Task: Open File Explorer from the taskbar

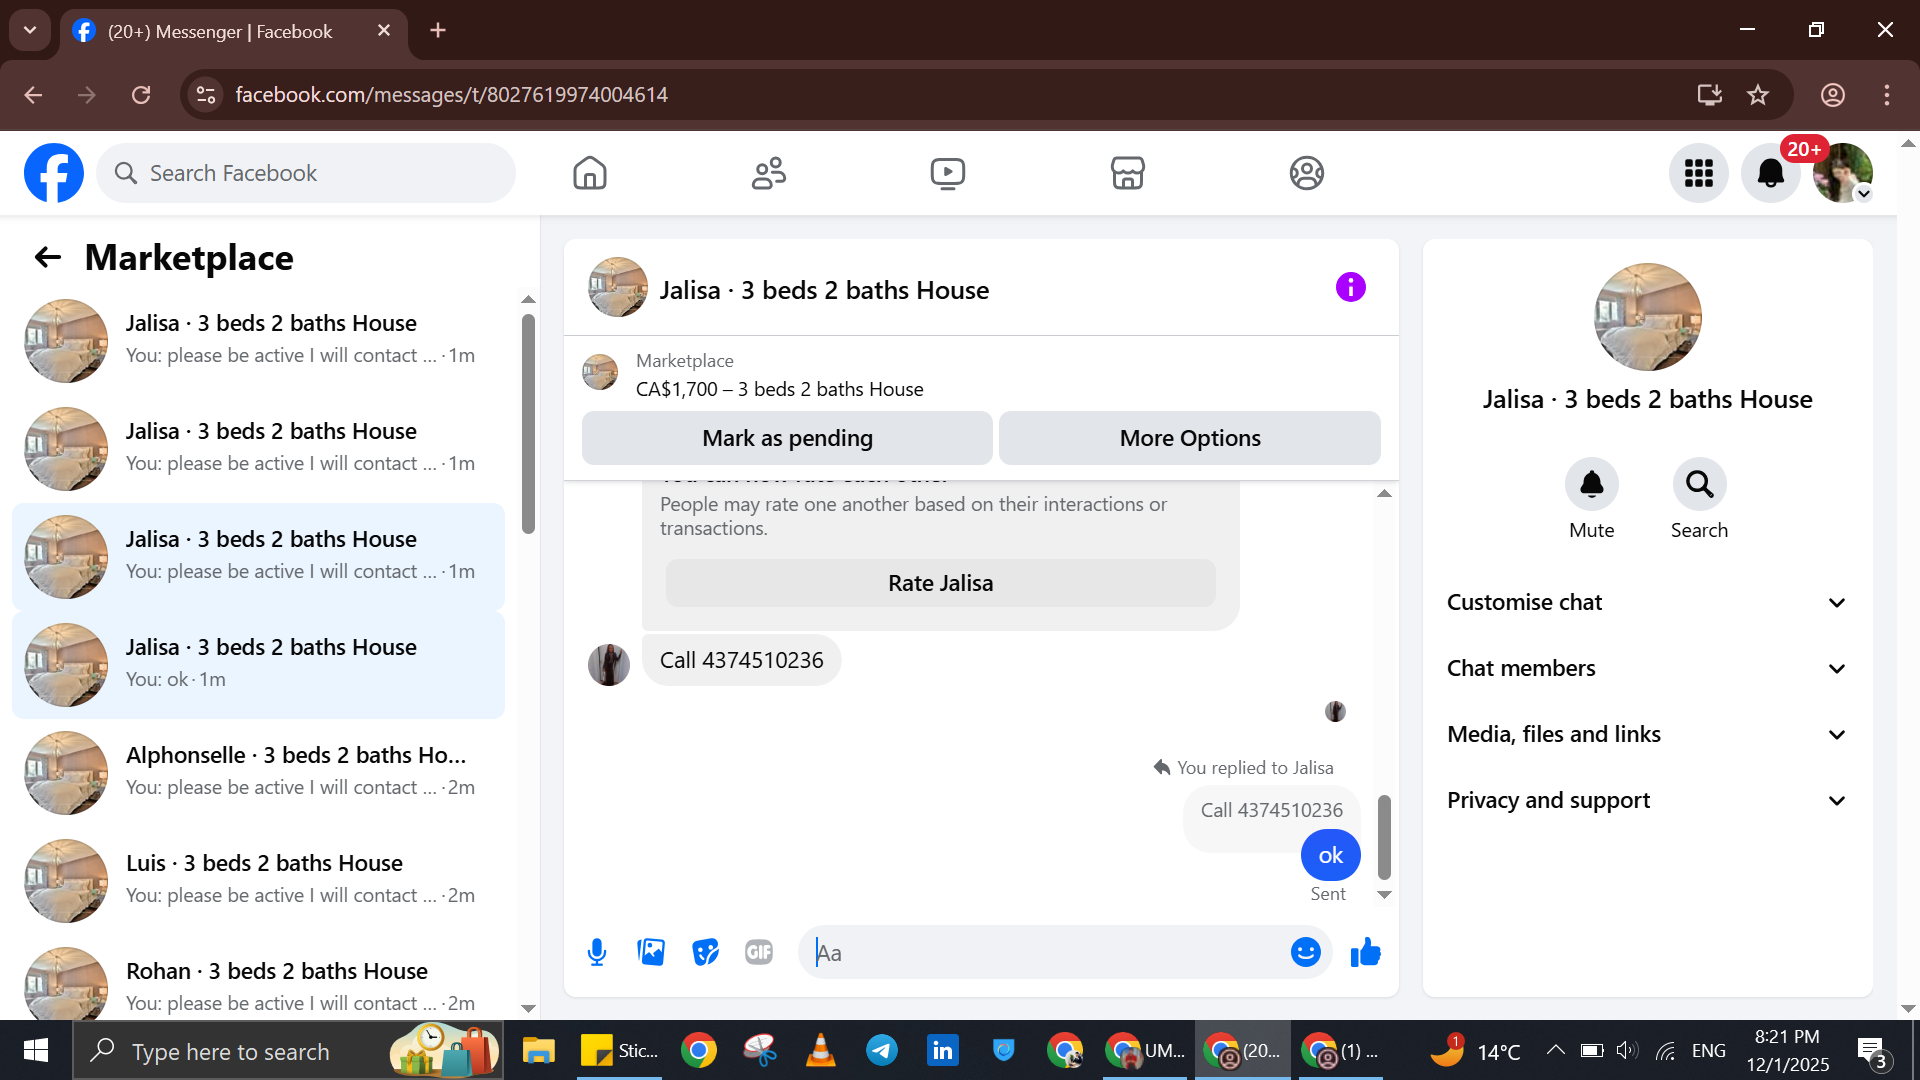Action: click(538, 1051)
